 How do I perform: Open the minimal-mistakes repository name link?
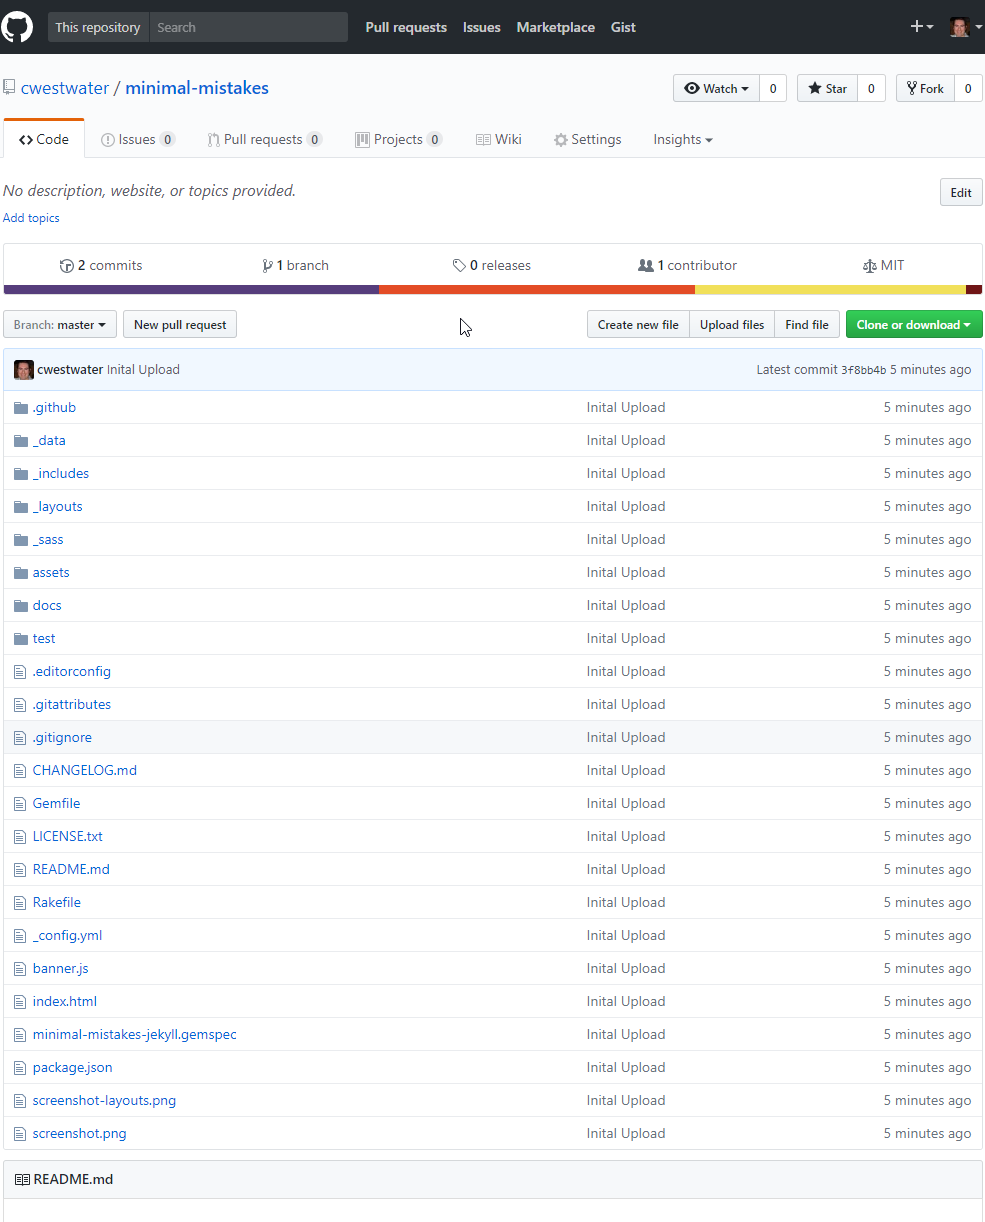pyautogui.click(x=197, y=88)
